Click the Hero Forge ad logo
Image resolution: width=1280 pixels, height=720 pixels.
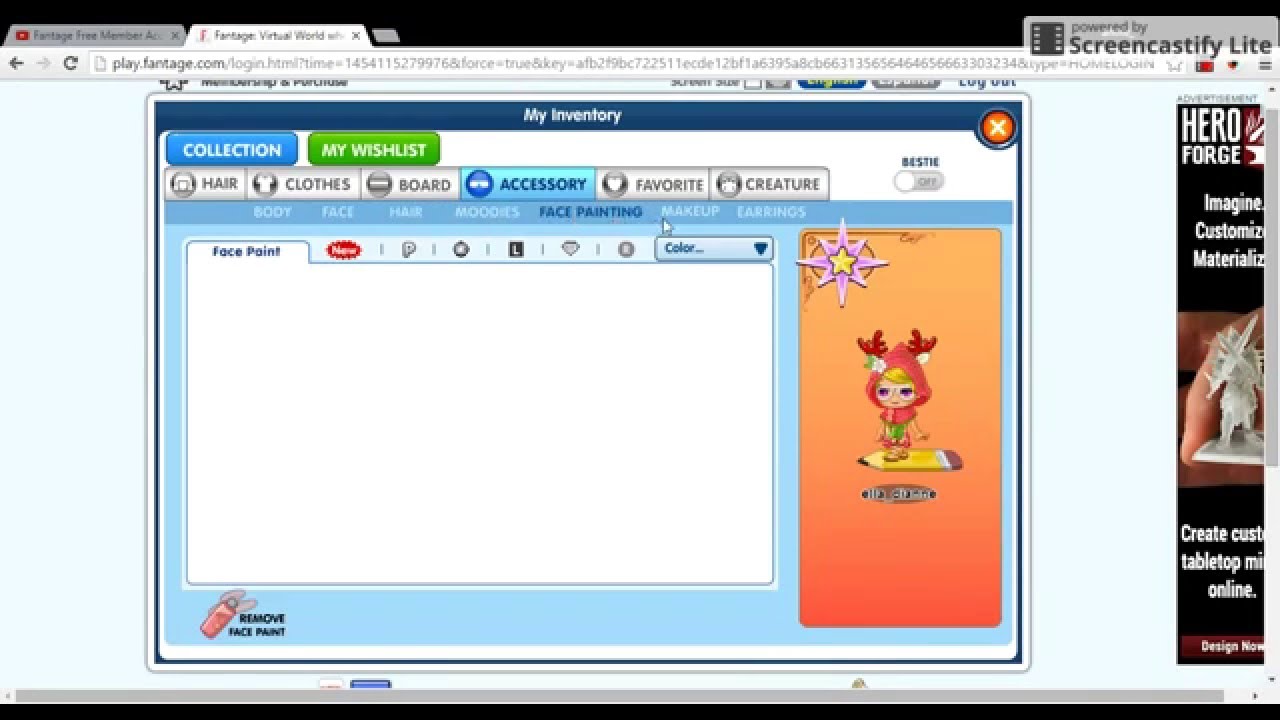coord(1220,137)
